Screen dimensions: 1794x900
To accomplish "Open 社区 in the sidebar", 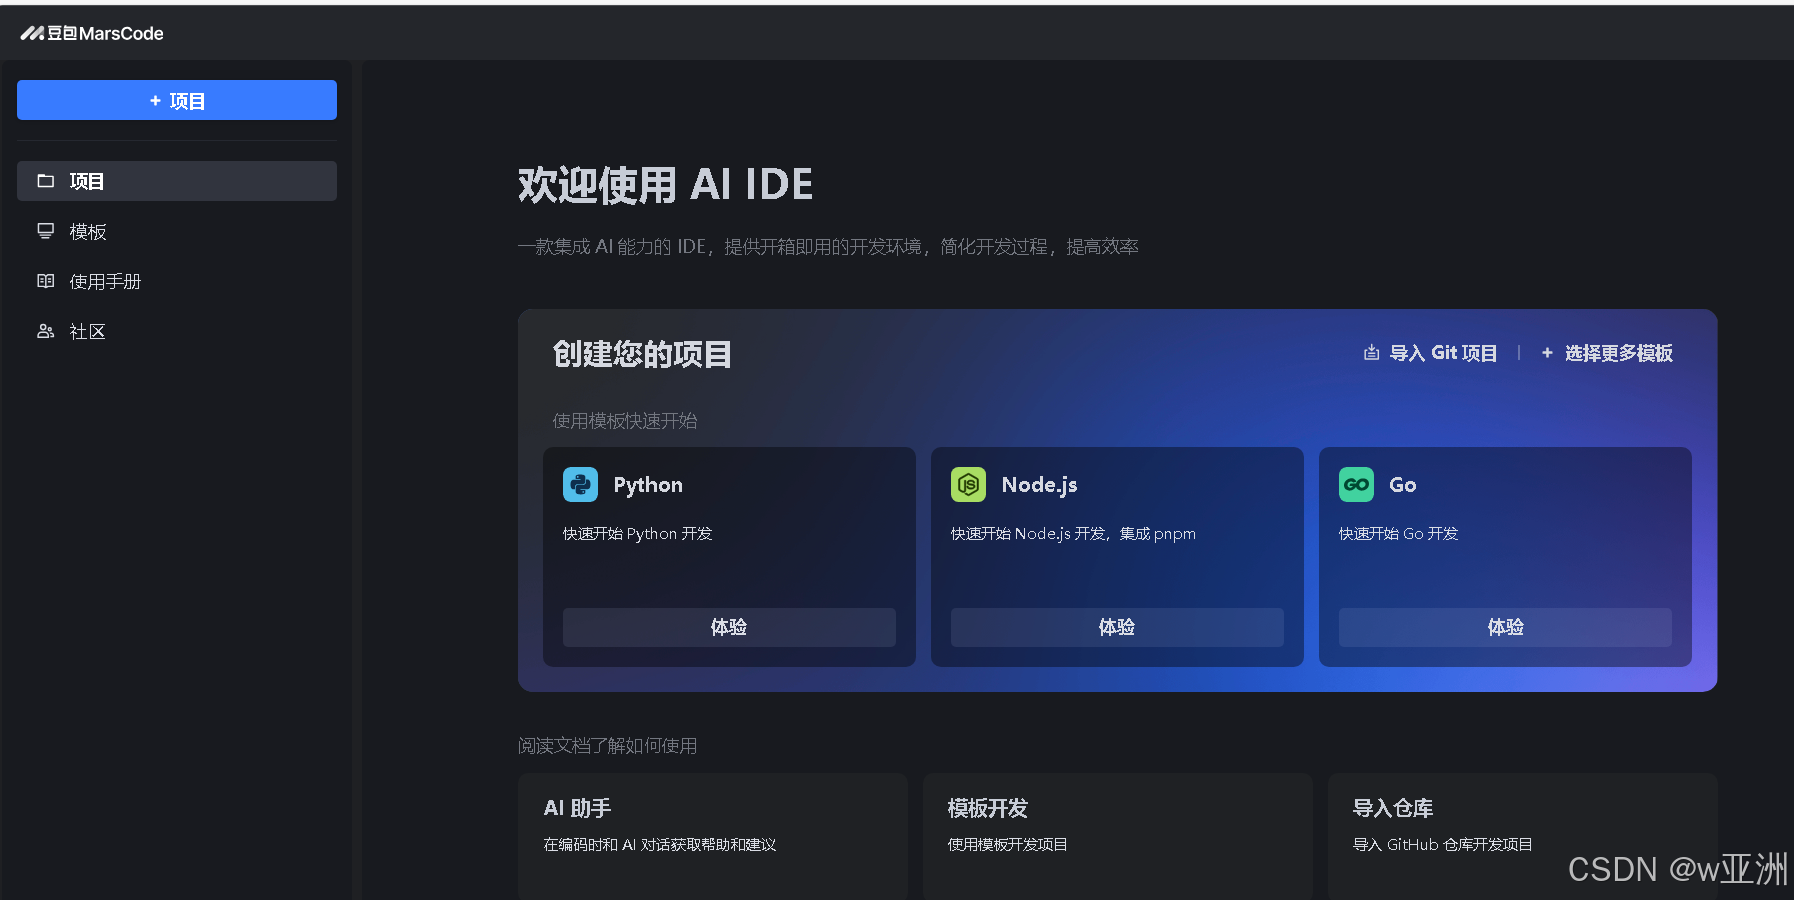I will 177,331.
